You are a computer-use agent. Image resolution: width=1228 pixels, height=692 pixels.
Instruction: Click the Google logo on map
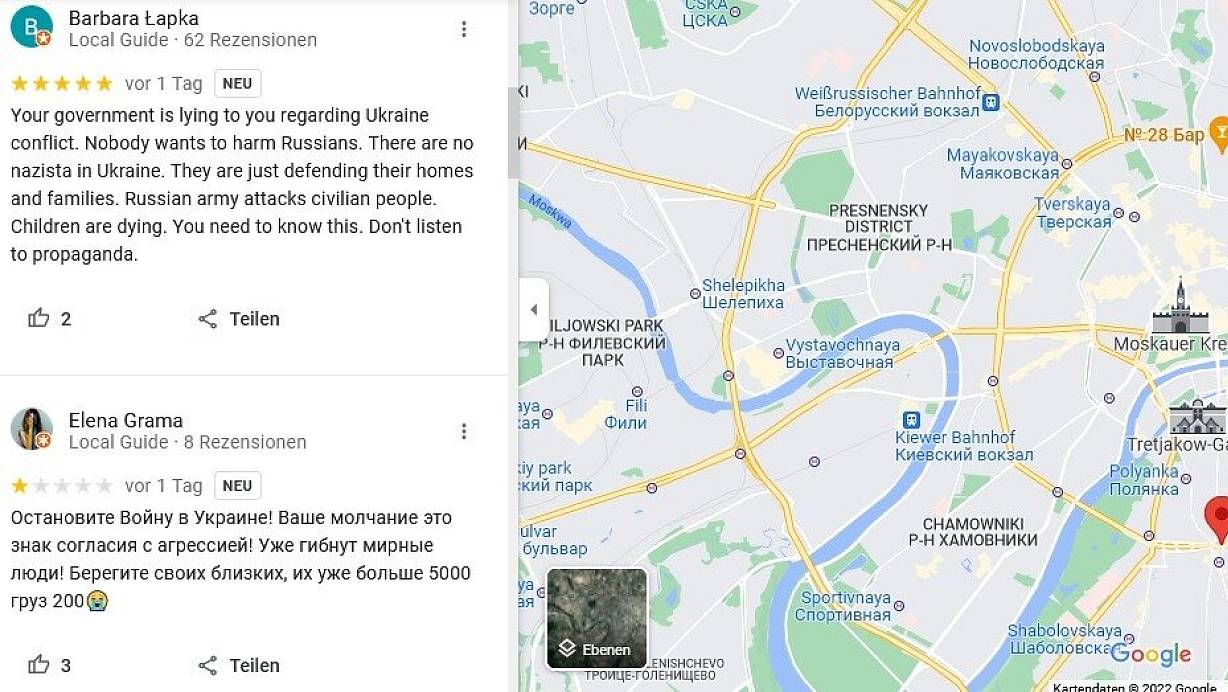click(x=1151, y=655)
